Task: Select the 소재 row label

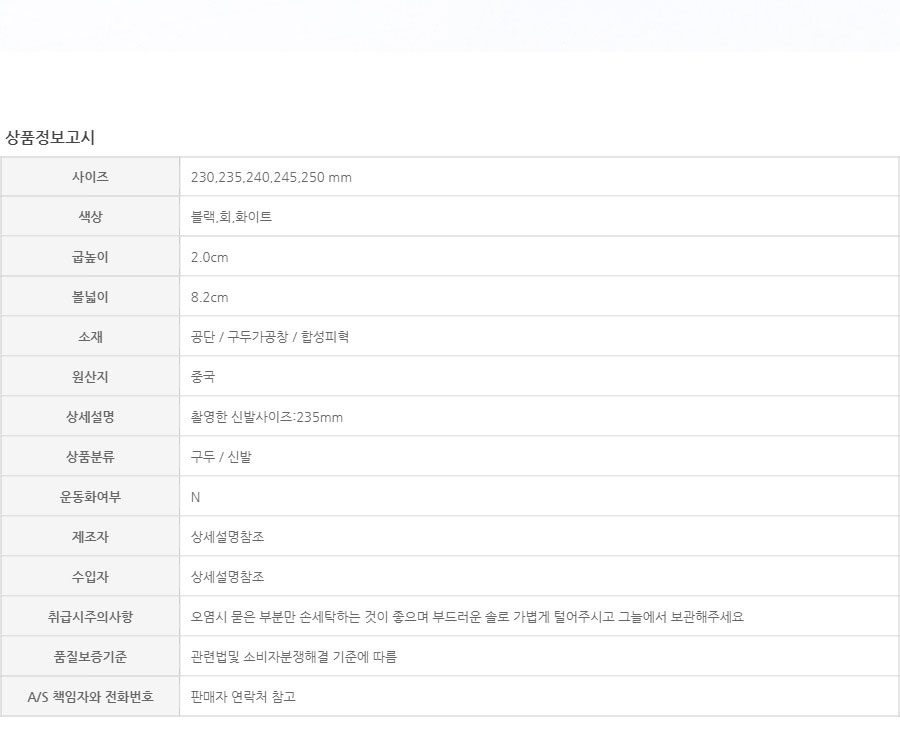Action: tap(90, 337)
